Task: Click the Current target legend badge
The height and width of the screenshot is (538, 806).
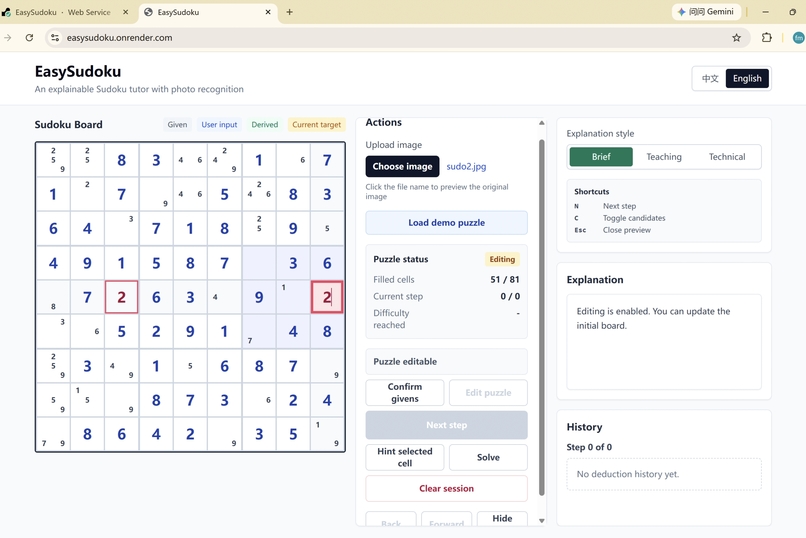Action: (x=317, y=124)
